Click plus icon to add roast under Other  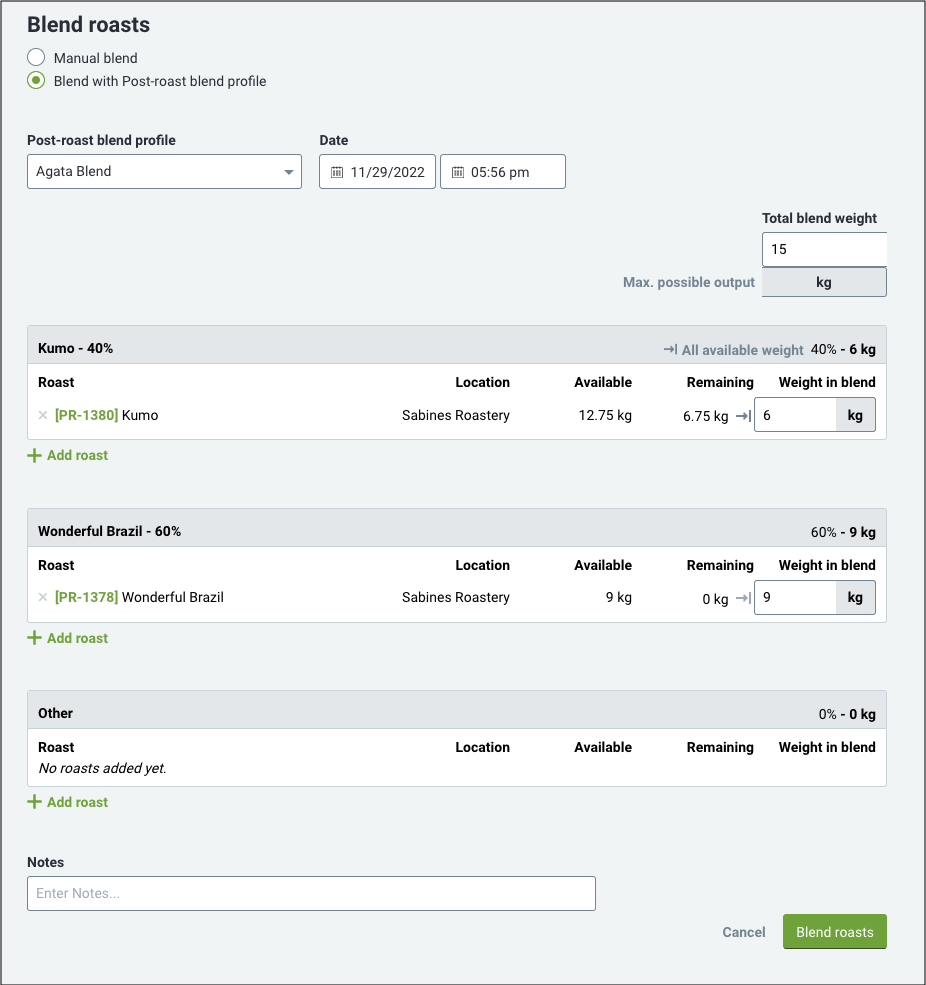click(x=35, y=802)
